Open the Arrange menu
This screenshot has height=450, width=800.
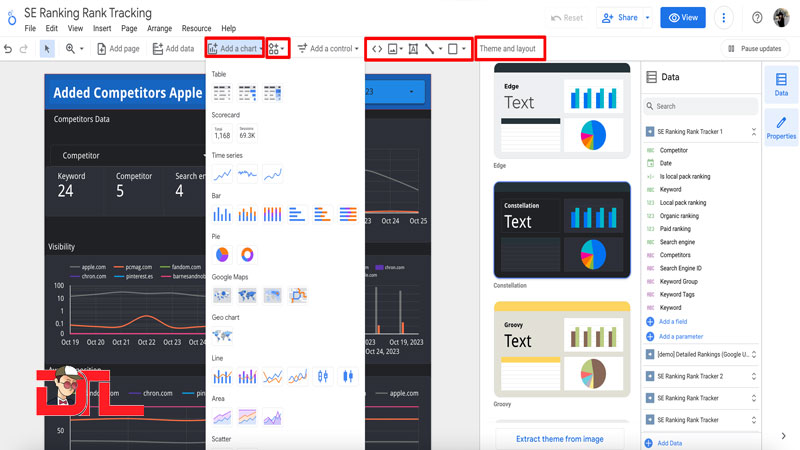159,29
